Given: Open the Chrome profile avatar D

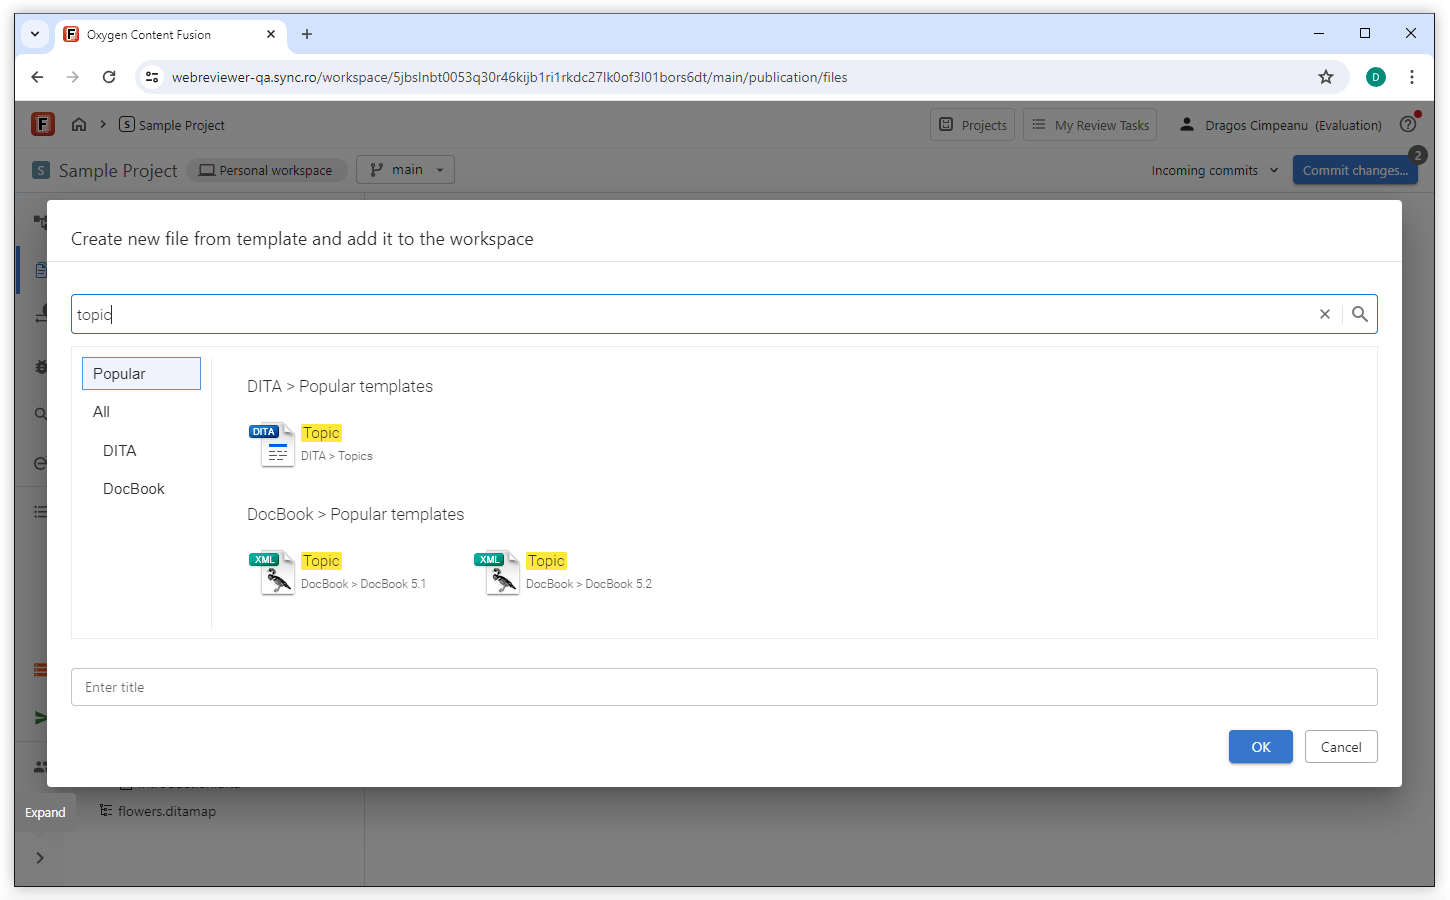Looking at the screenshot, I should 1376,77.
